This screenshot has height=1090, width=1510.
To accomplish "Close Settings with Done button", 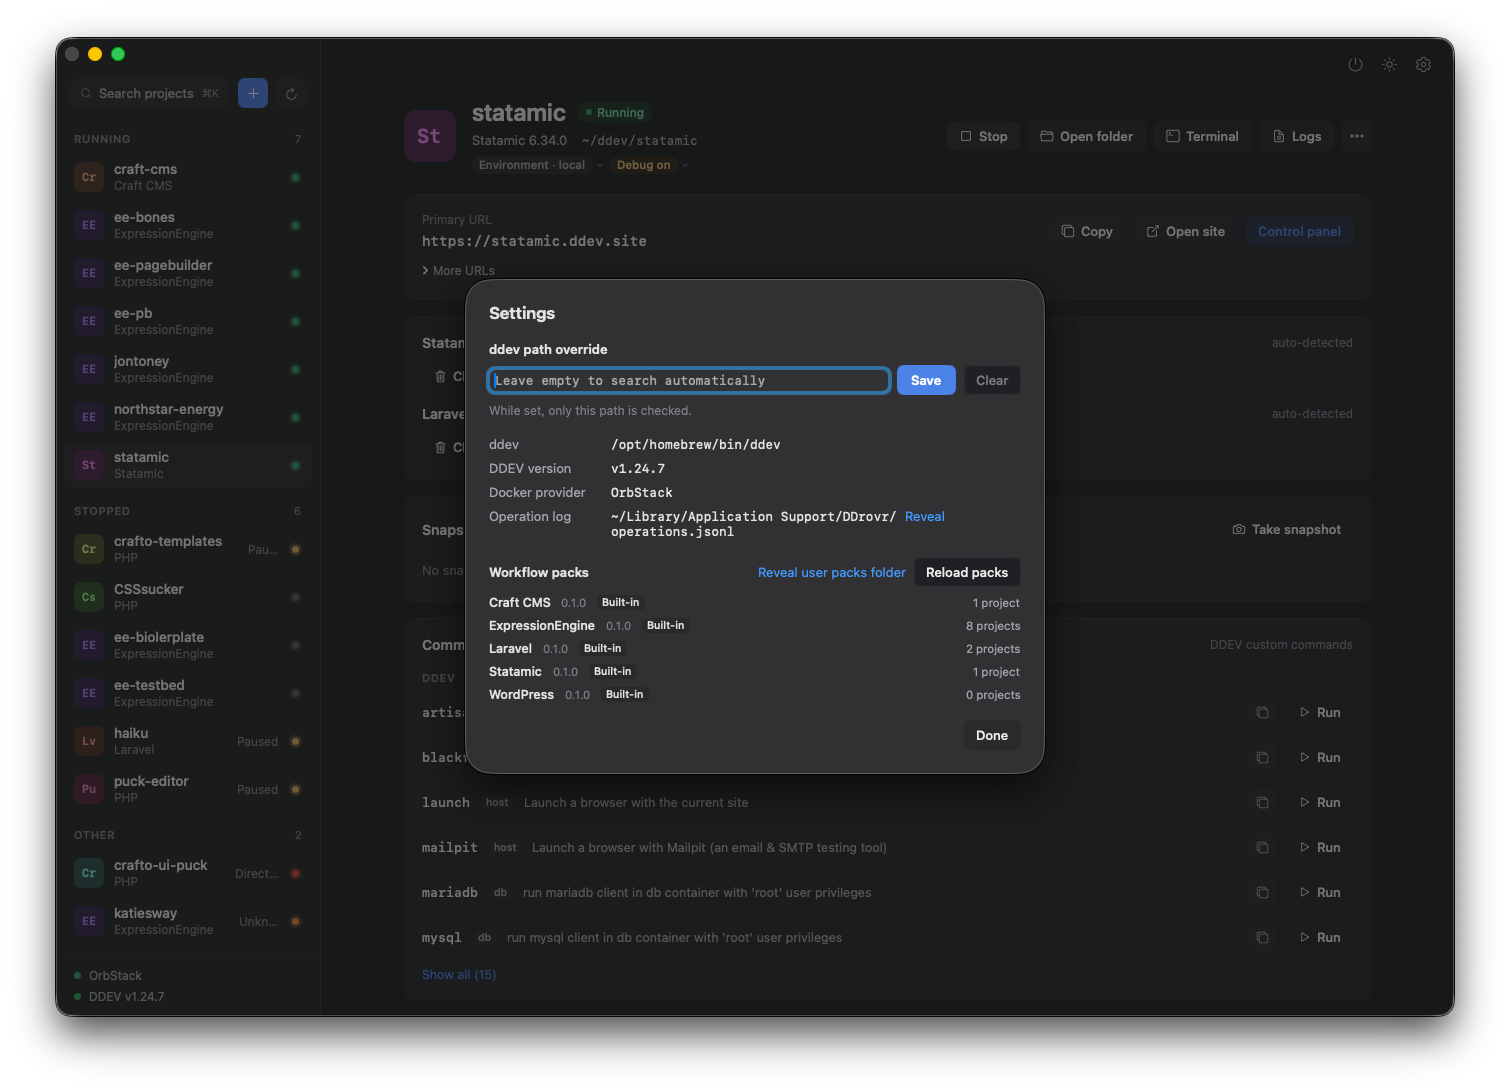I will 992,735.
